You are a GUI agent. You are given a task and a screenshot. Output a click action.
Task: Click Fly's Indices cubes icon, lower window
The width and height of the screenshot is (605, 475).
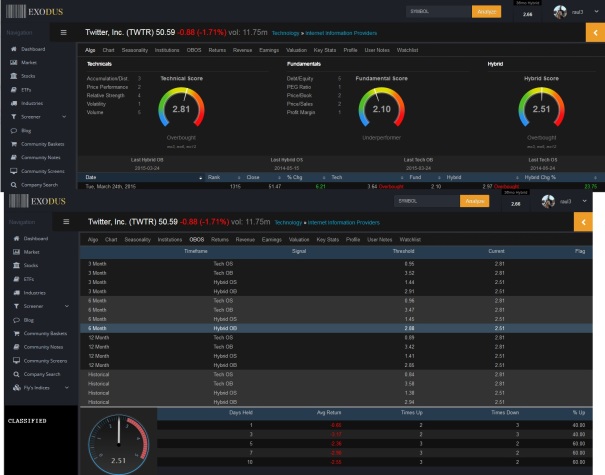click(x=16, y=388)
